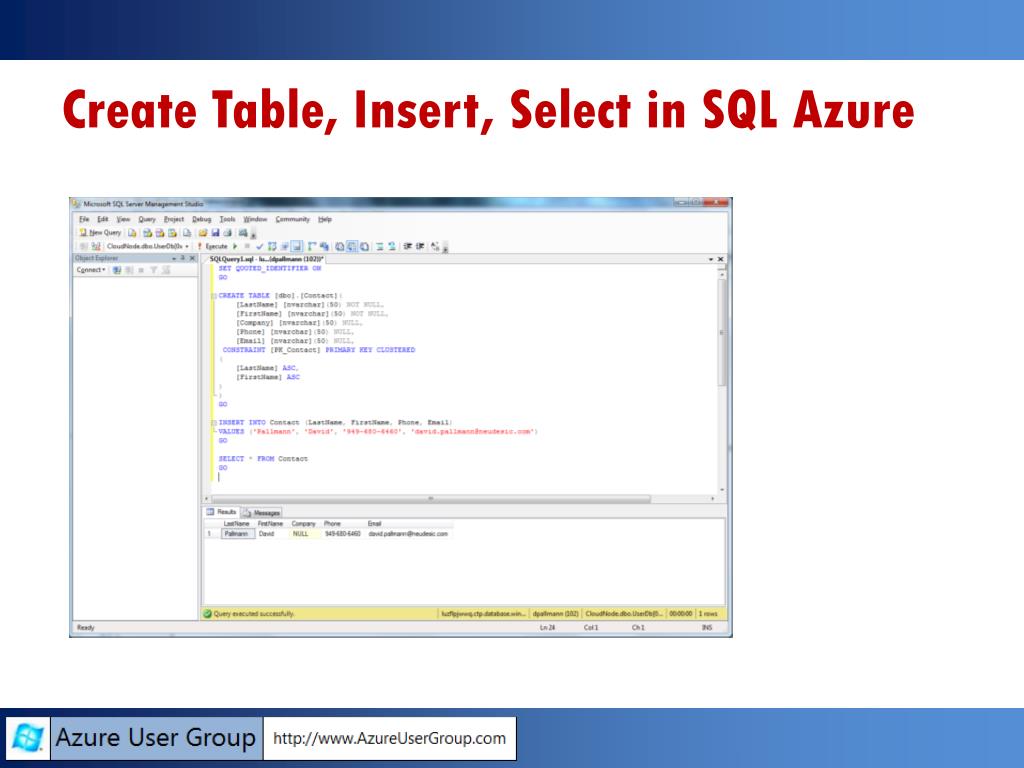This screenshot has width=1024, height=768.
Task: Start debugging with the green arrow
Action: point(234,246)
